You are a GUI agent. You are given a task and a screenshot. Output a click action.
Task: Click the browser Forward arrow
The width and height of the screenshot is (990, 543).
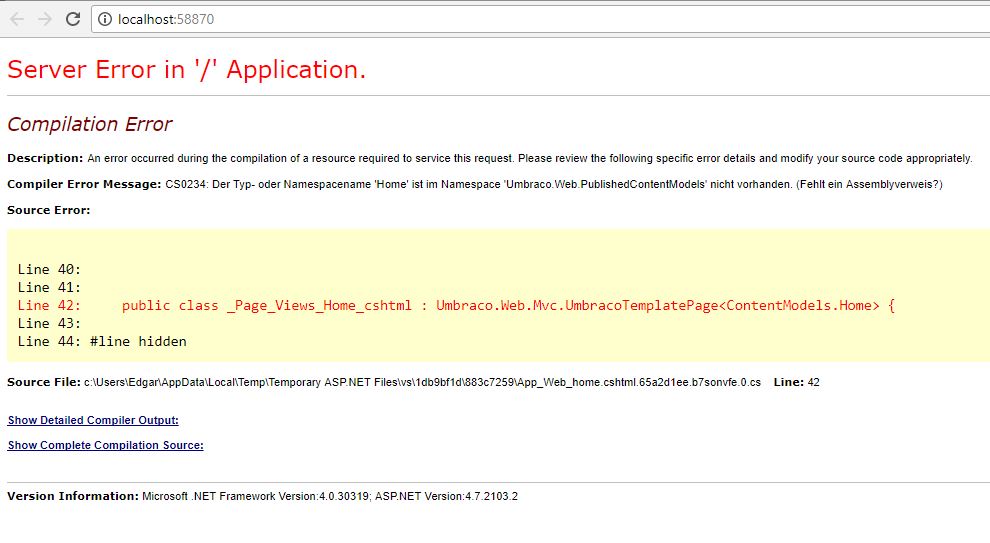(x=45, y=19)
